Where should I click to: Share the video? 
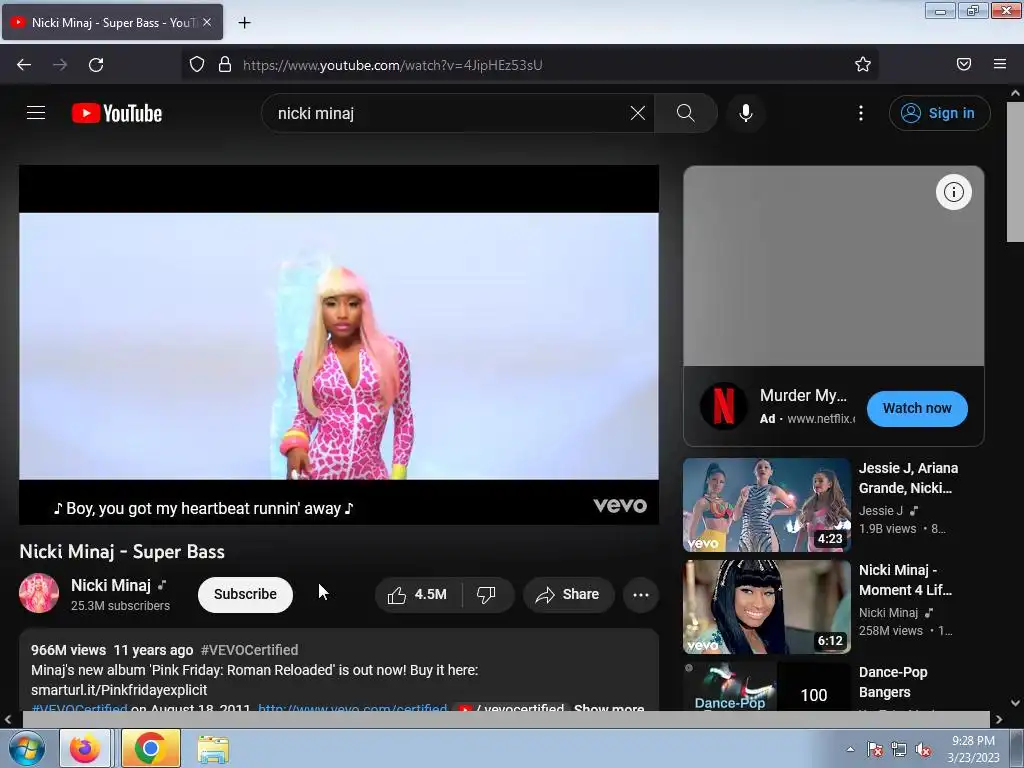click(568, 595)
